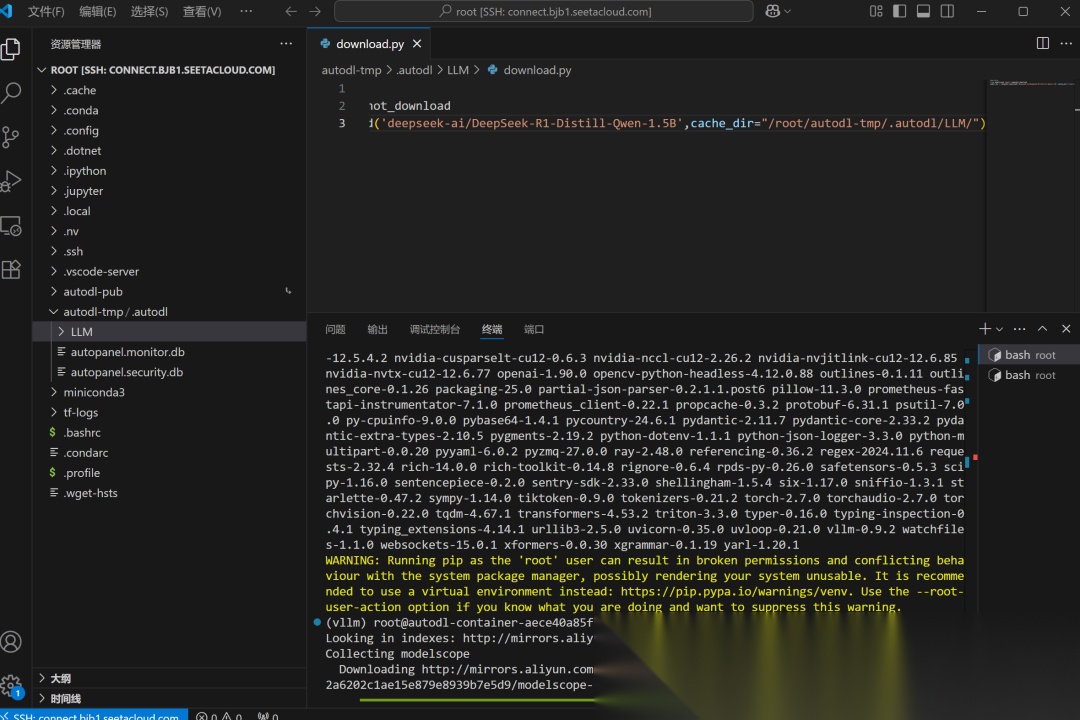
Task: Open the overflow menu after 查看
Action: pyautogui.click(x=246, y=12)
